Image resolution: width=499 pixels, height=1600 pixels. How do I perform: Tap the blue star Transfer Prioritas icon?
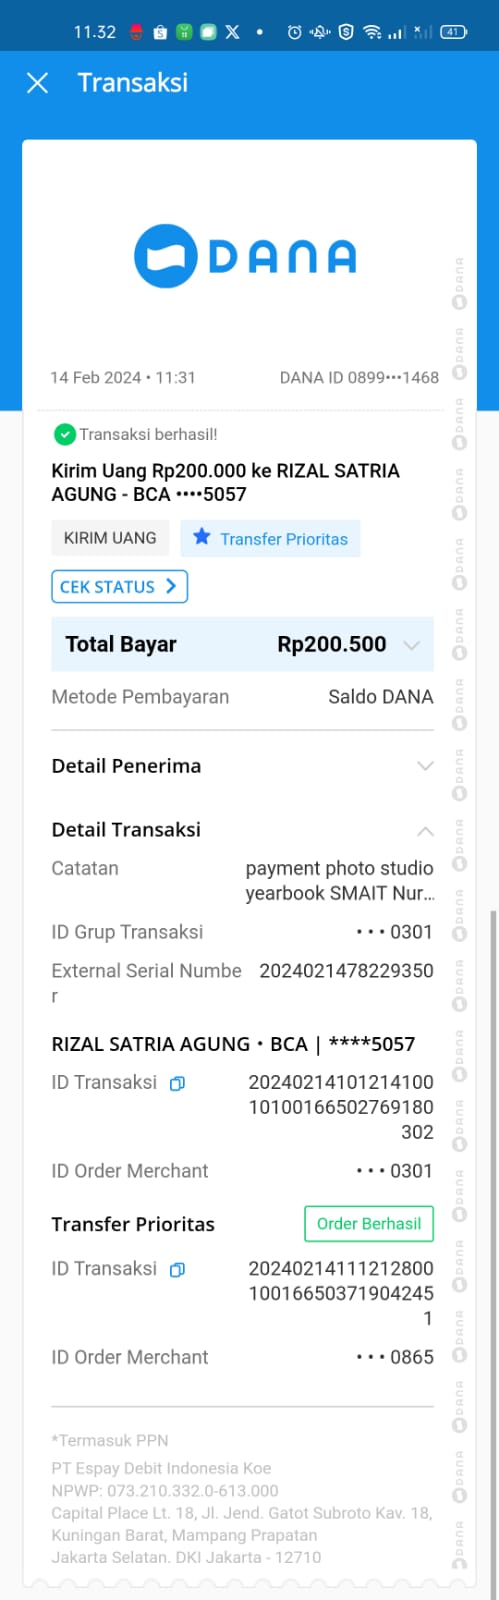click(x=202, y=537)
